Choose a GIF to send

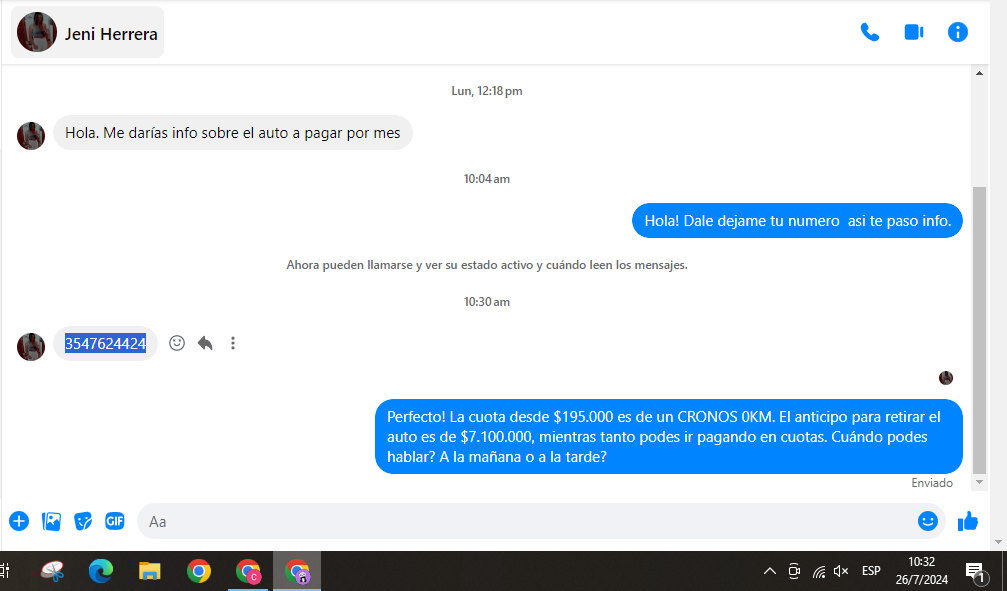(x=114, y=521)
